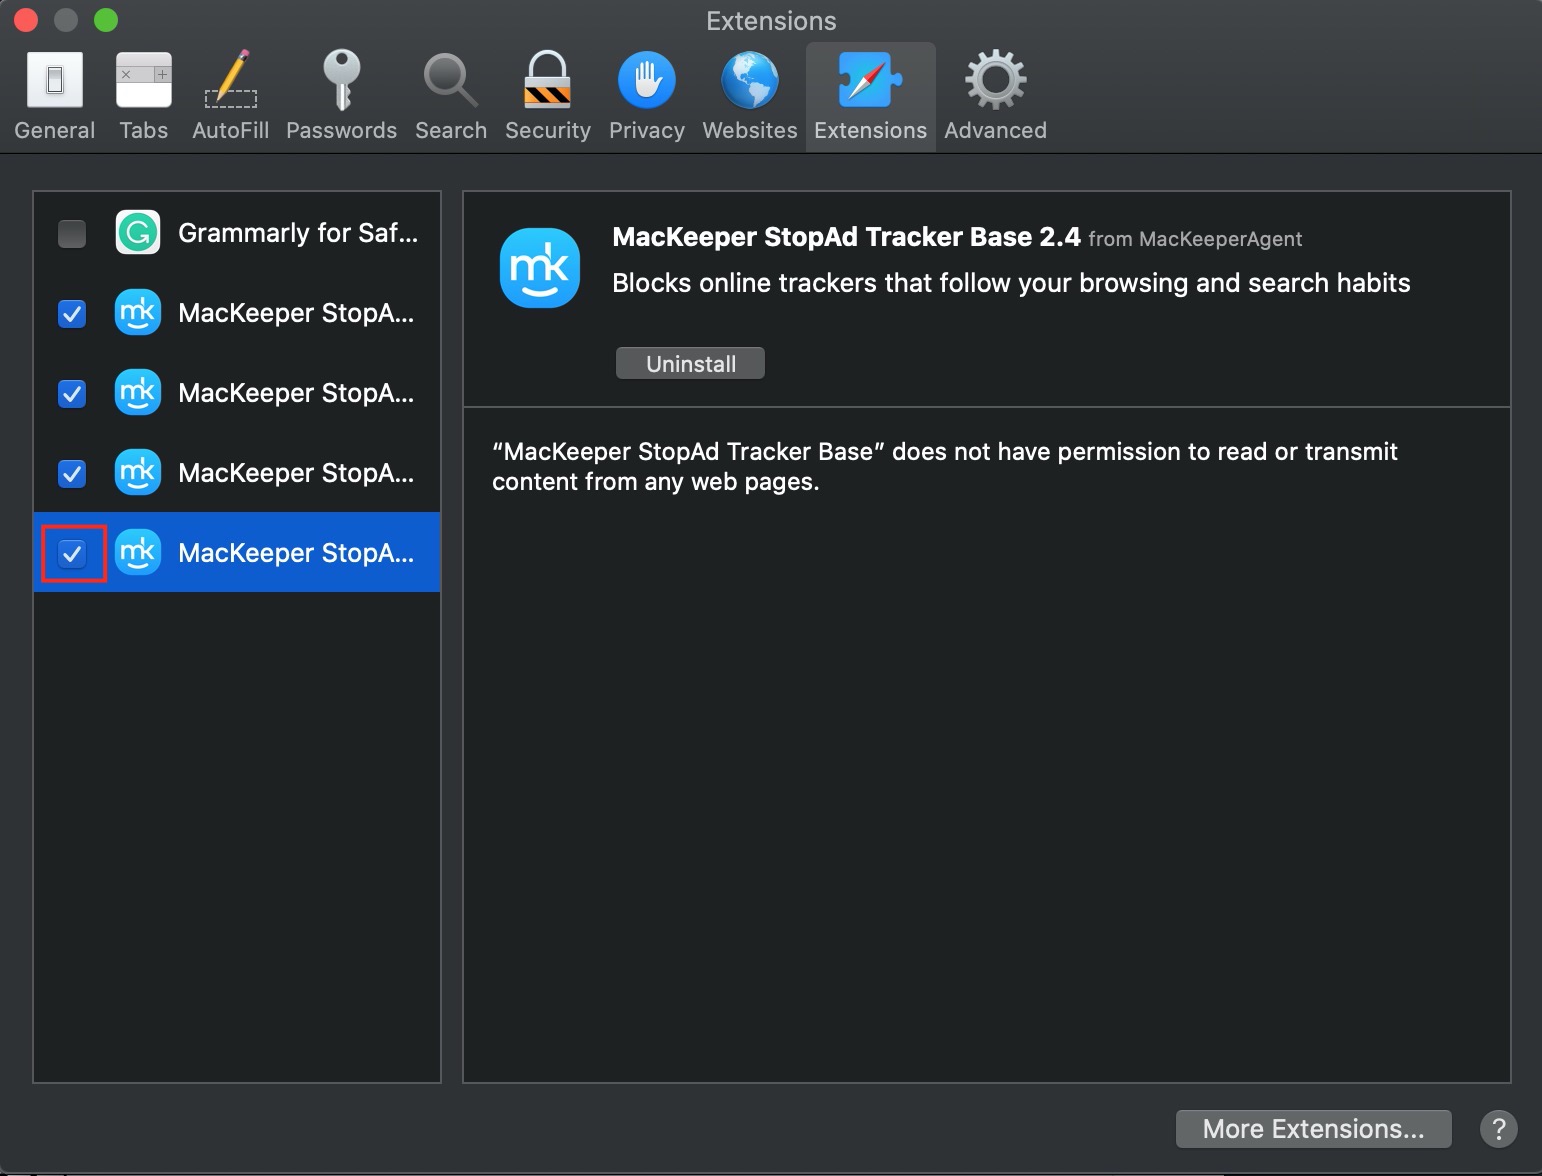Click the 'from MacKeeperAgent' text
Image resolution: width=1542 pixels, height=1176 pixels.
pyautogui.click(x=1195, y=239)
